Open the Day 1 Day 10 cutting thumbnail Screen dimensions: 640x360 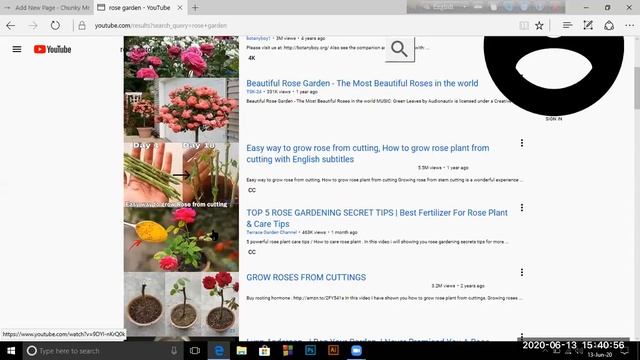coord(181,175)
